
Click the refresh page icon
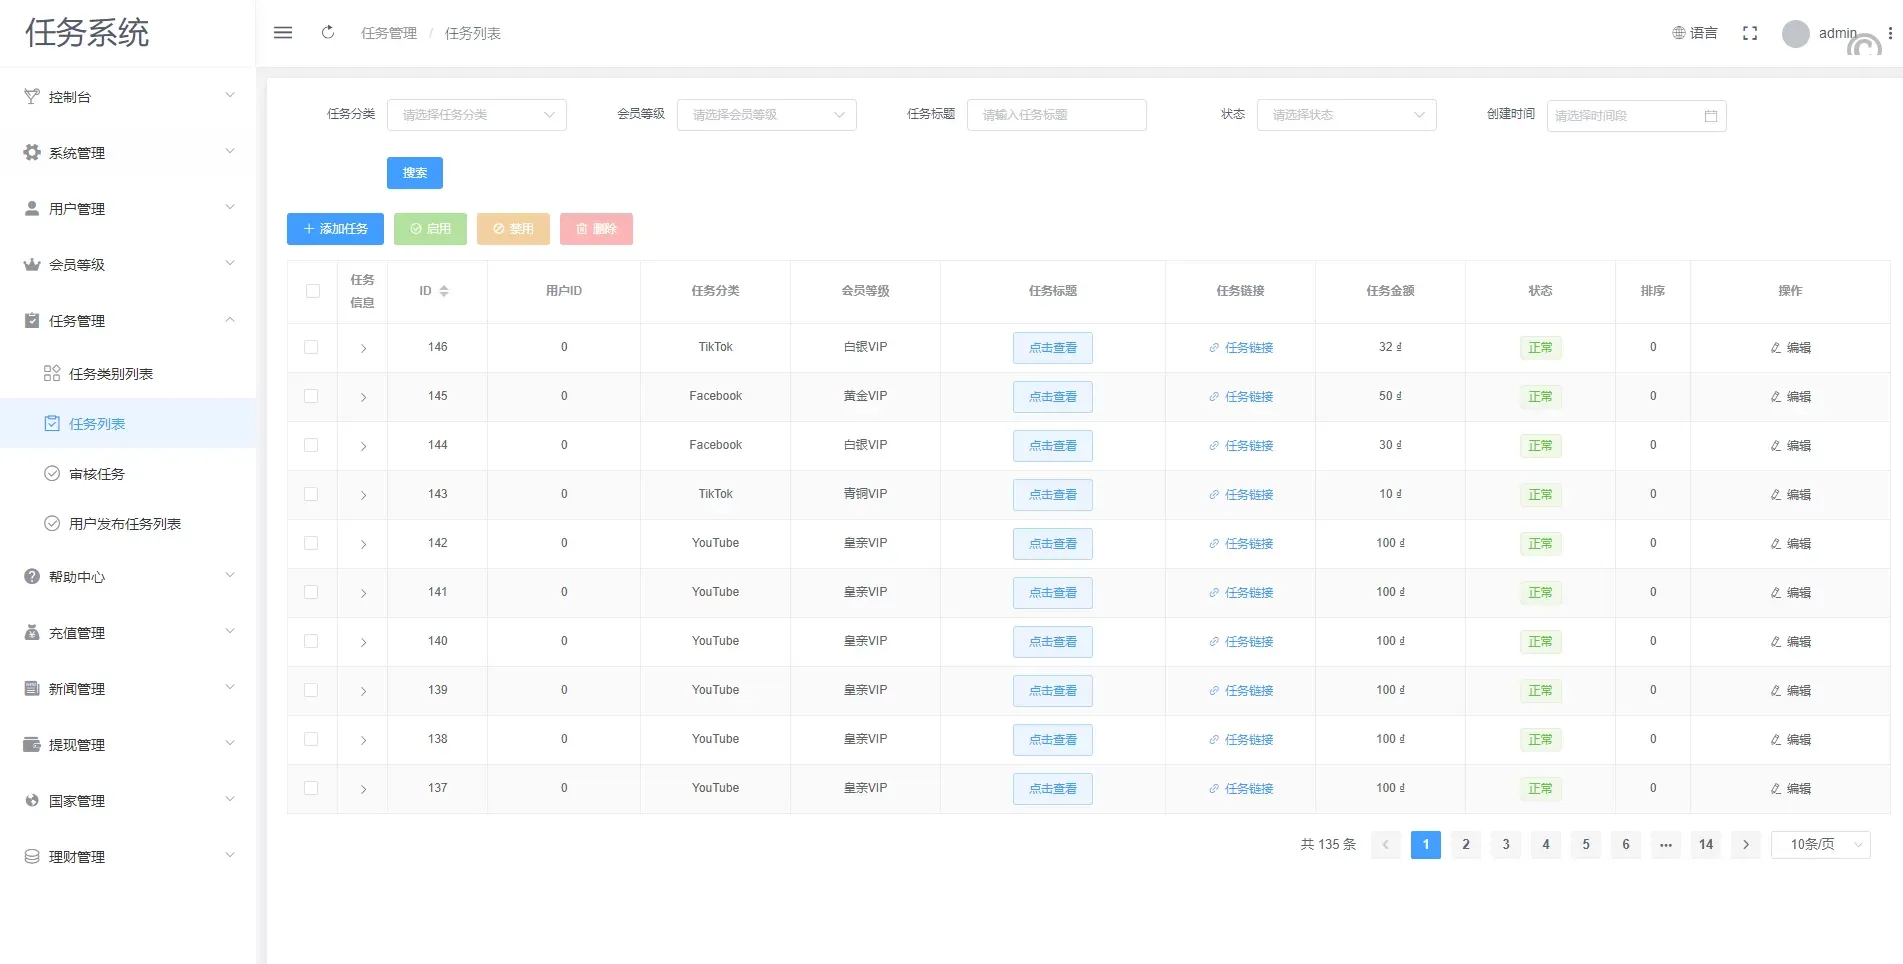point(328,33)
